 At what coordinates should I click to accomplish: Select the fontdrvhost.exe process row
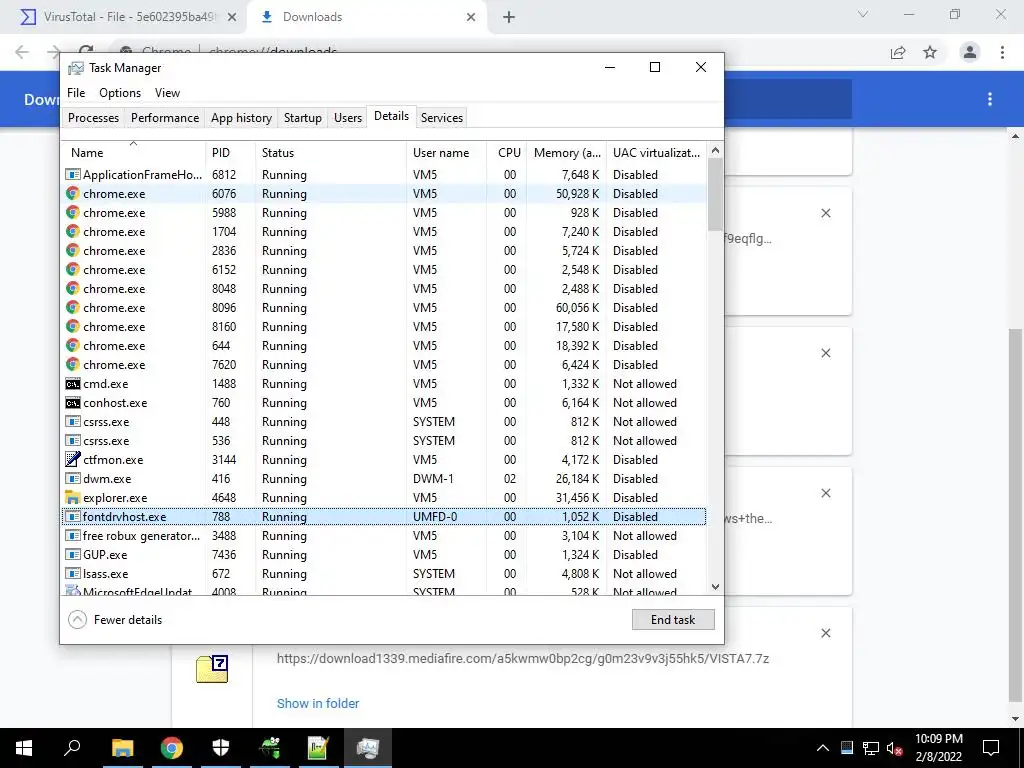point(384,517)
